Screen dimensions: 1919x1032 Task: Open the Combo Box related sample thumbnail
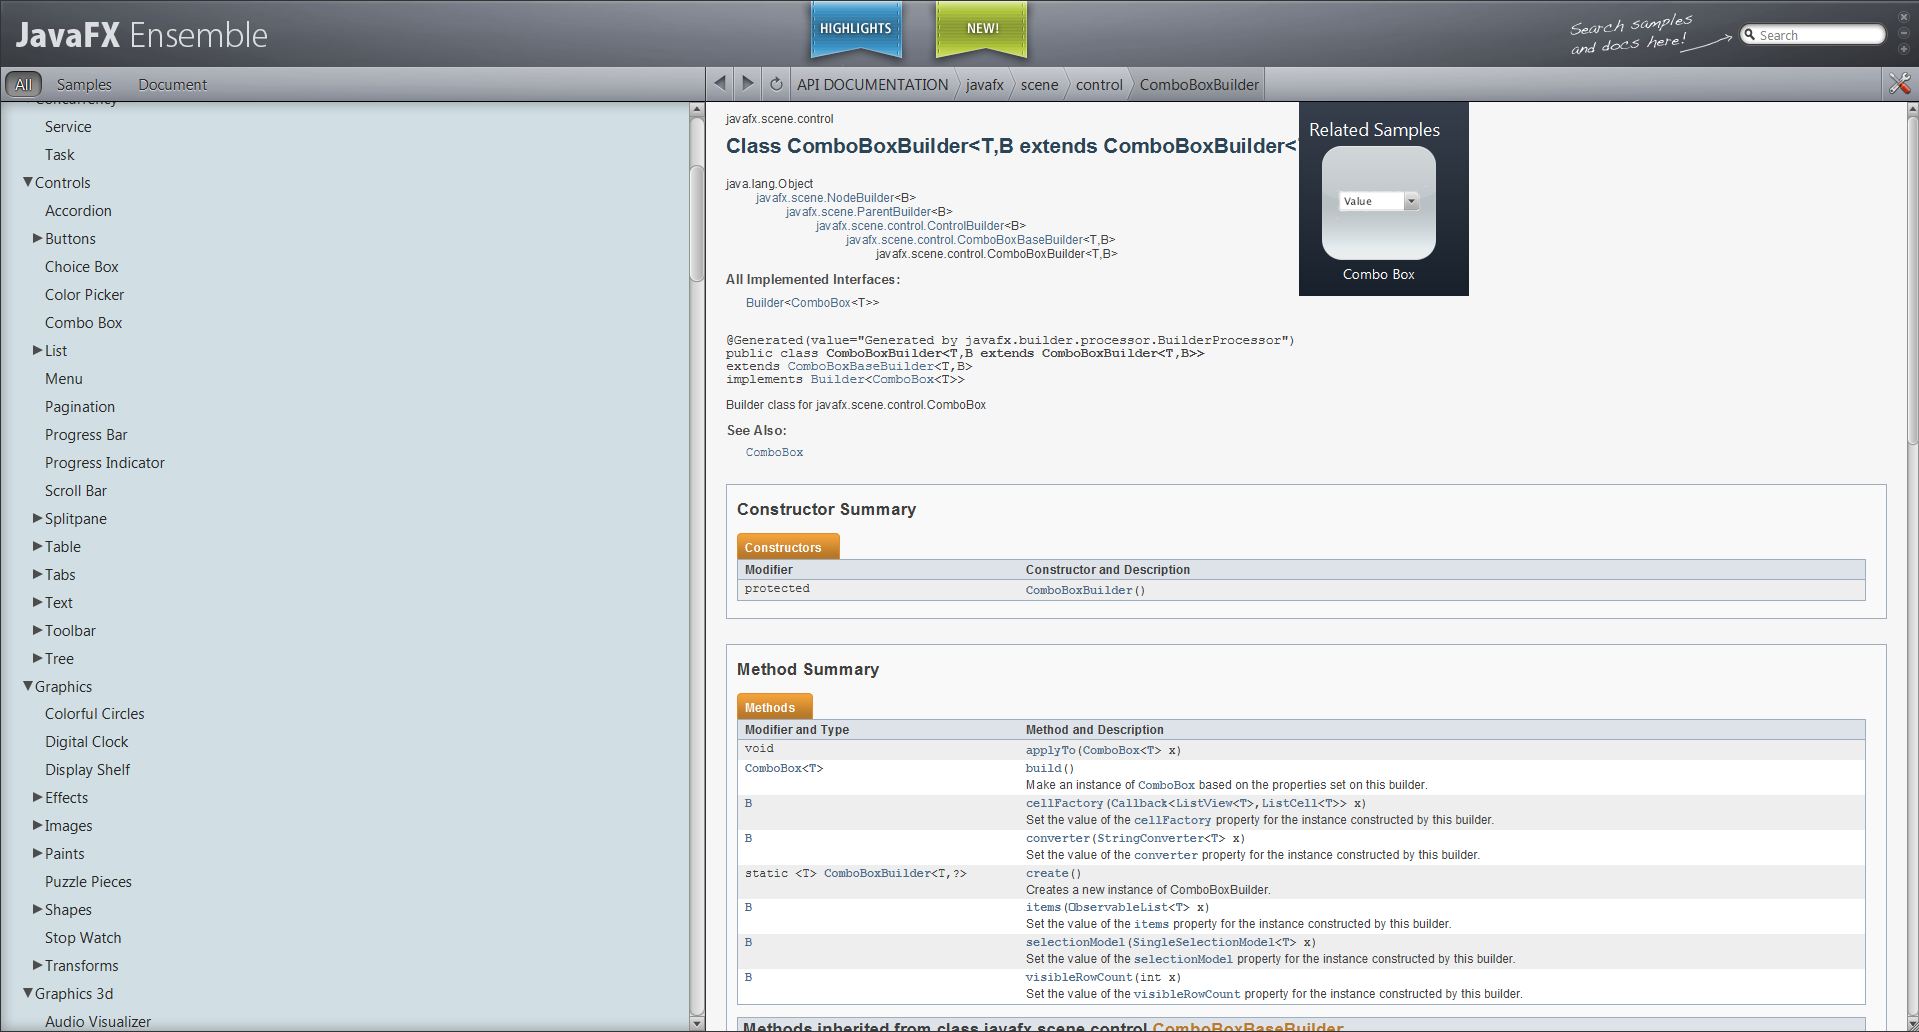1378,203
